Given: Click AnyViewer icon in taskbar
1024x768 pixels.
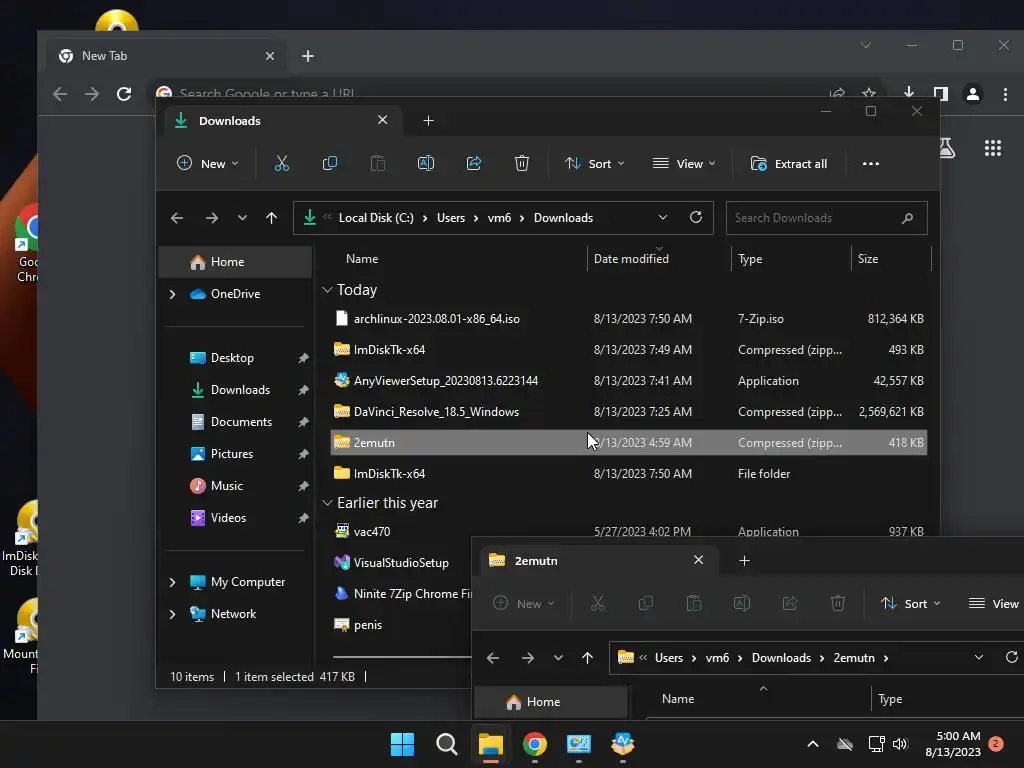Looking at the screenshot, I should point(623,744).
